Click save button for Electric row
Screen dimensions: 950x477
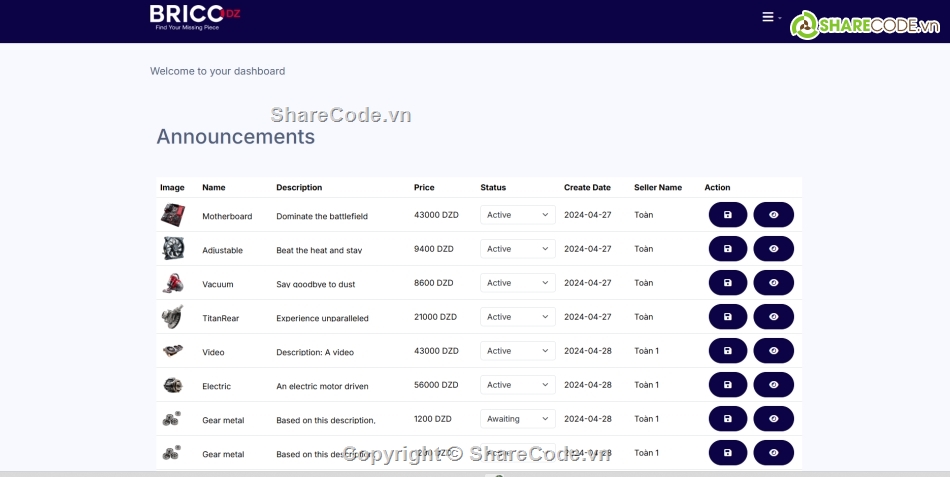727,385
